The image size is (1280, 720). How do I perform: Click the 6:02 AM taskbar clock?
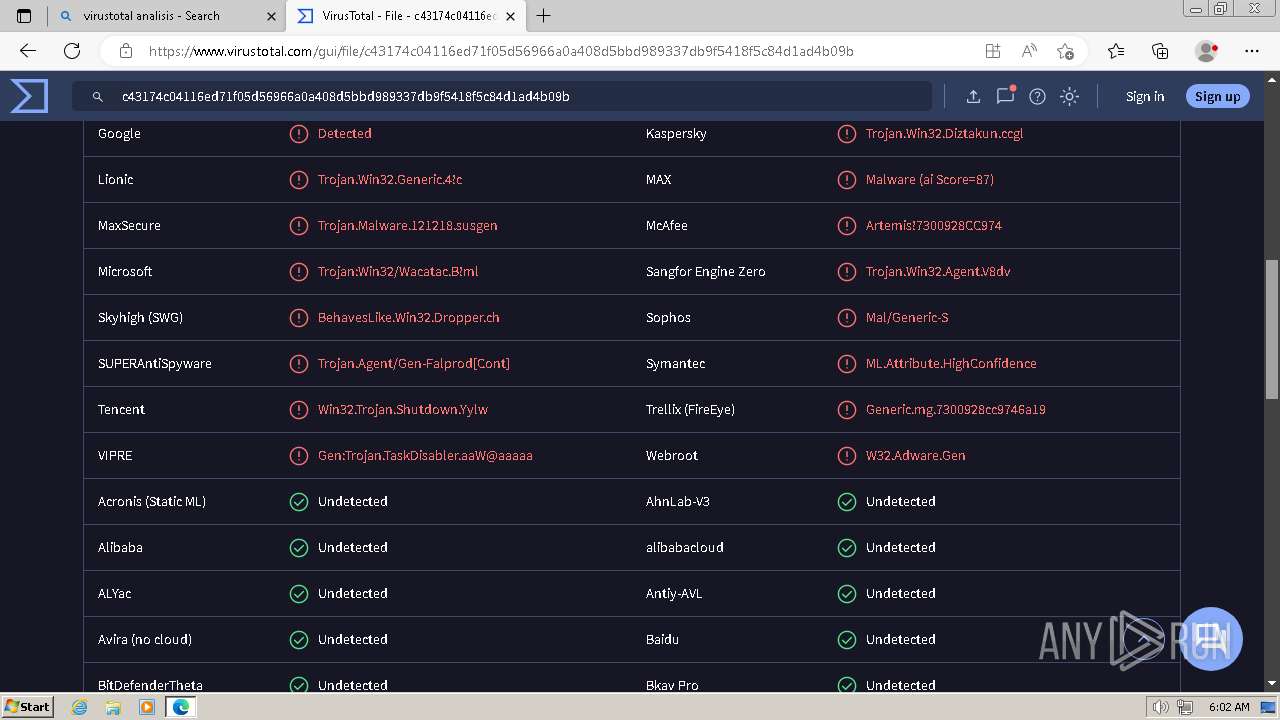pyautogui.click(x=1229, y=707)
